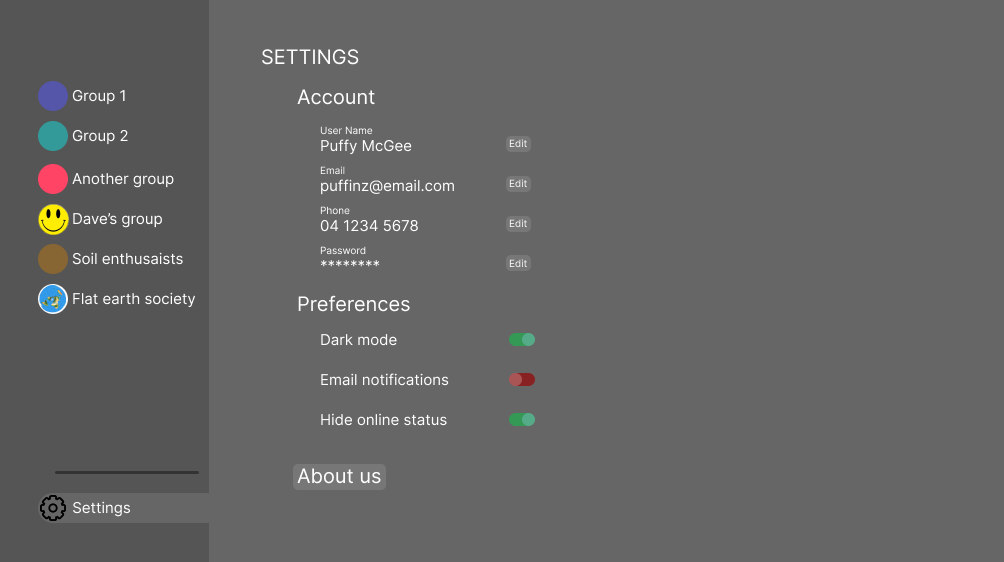The height and width of the screenshot is (562, 1004).
Task: Open Soil enthusiasts group label
Action: coord(127,259)
